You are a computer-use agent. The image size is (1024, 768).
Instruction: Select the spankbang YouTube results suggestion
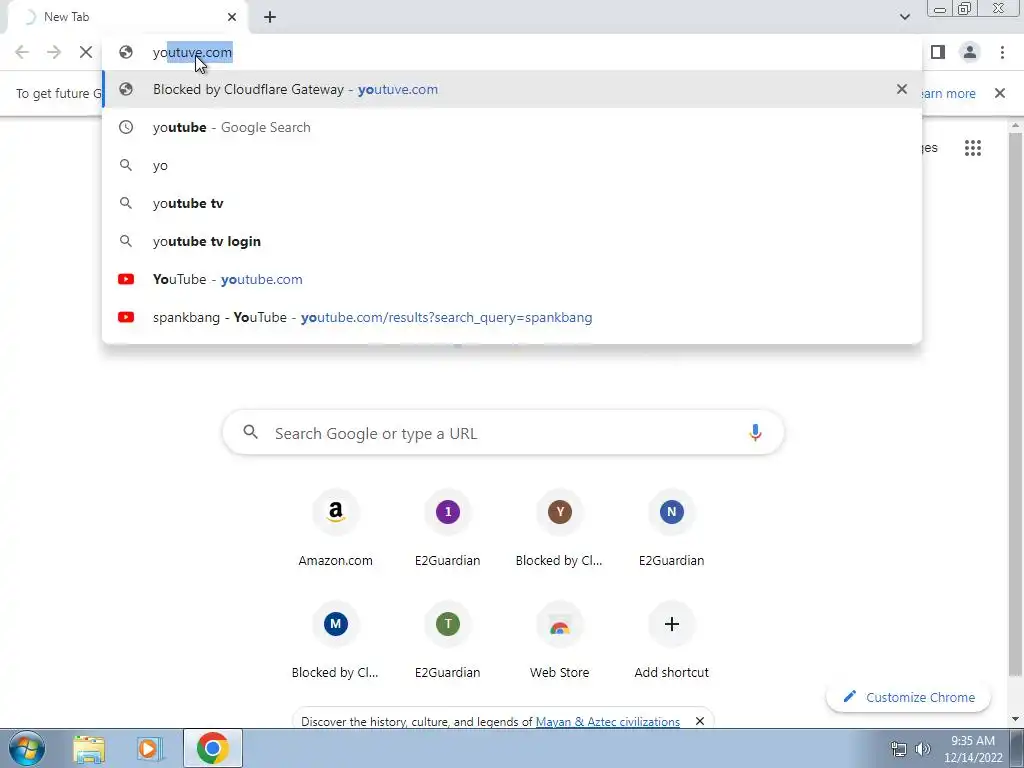point(512,317)
